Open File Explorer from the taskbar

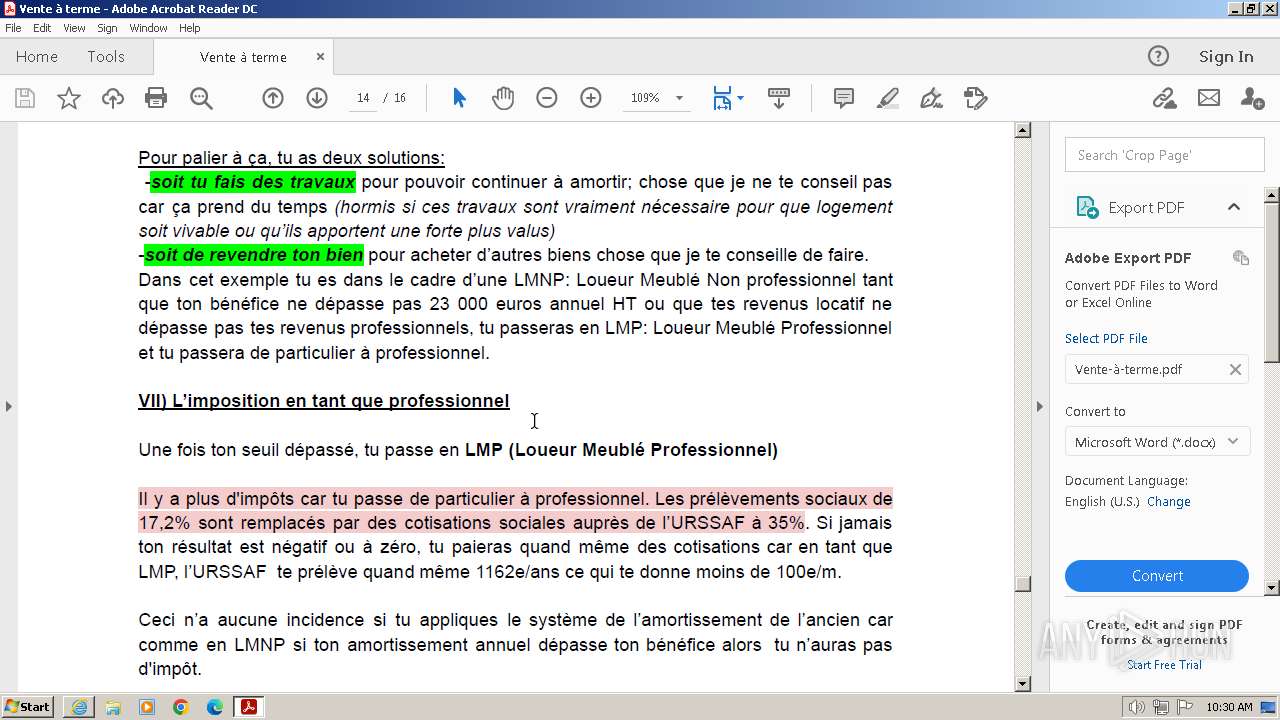(113, 707)
